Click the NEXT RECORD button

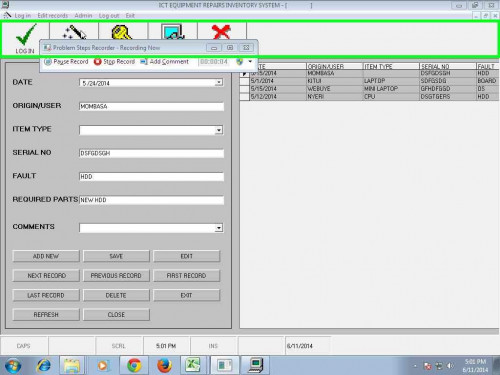click(x=46, y=276)
